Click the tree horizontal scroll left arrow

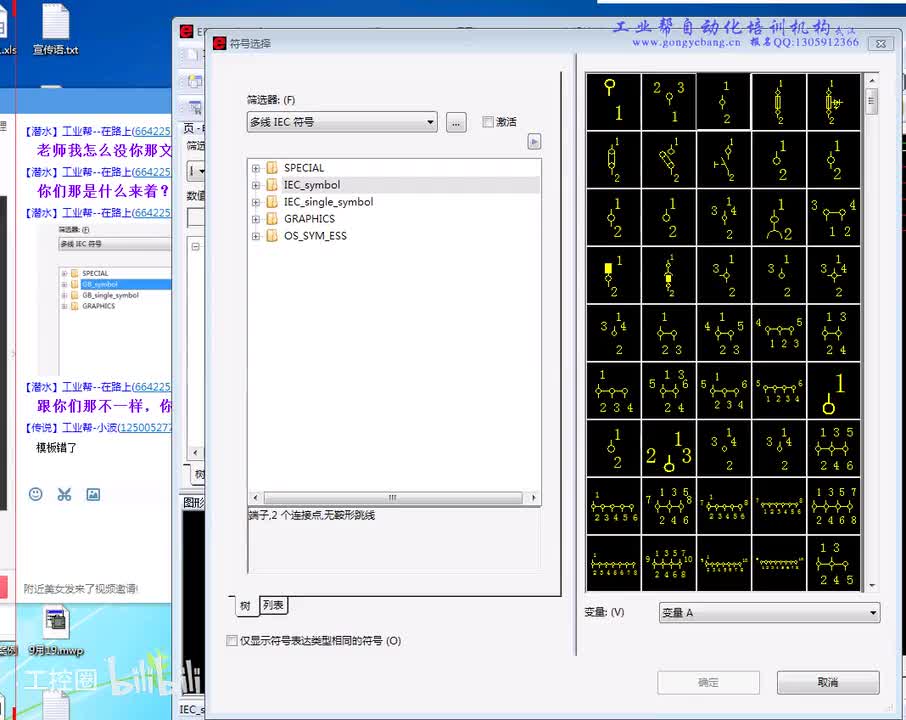coord(255,498)
